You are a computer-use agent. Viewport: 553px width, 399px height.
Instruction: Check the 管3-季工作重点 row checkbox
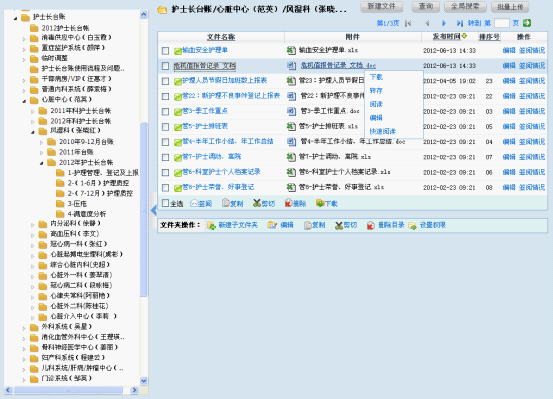165,112
